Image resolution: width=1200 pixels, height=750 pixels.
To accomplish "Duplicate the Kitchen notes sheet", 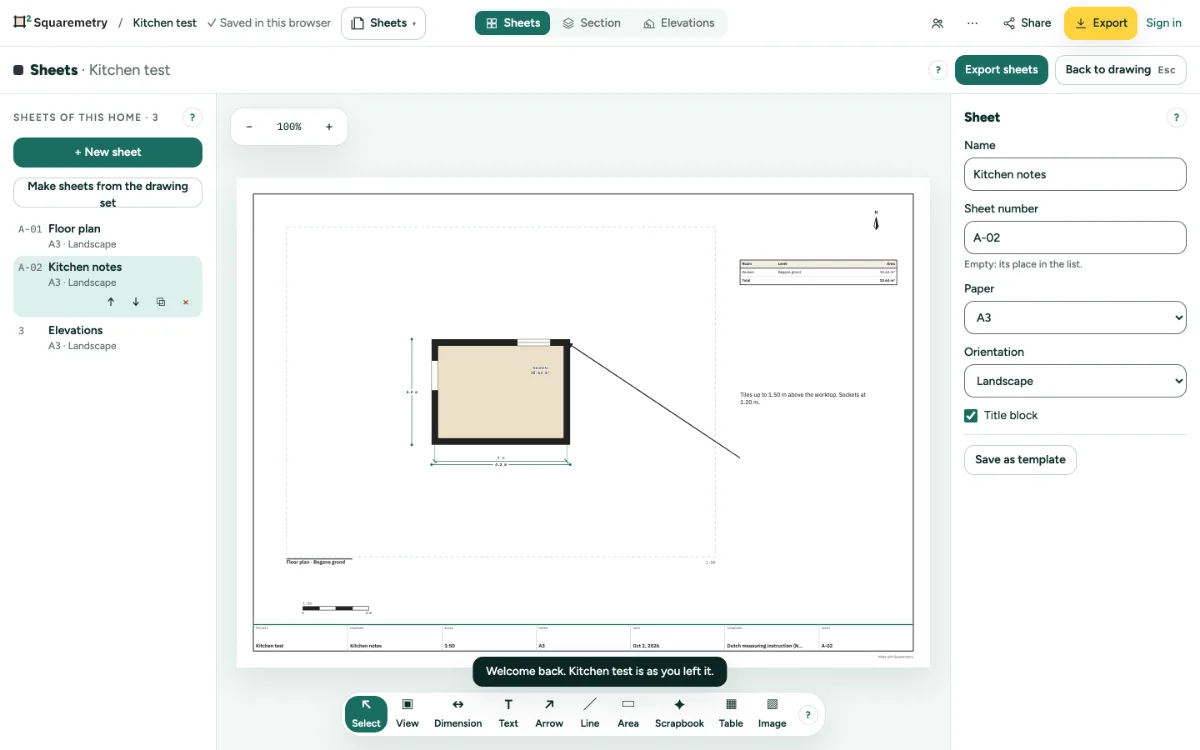I will (x=161, y=302).
